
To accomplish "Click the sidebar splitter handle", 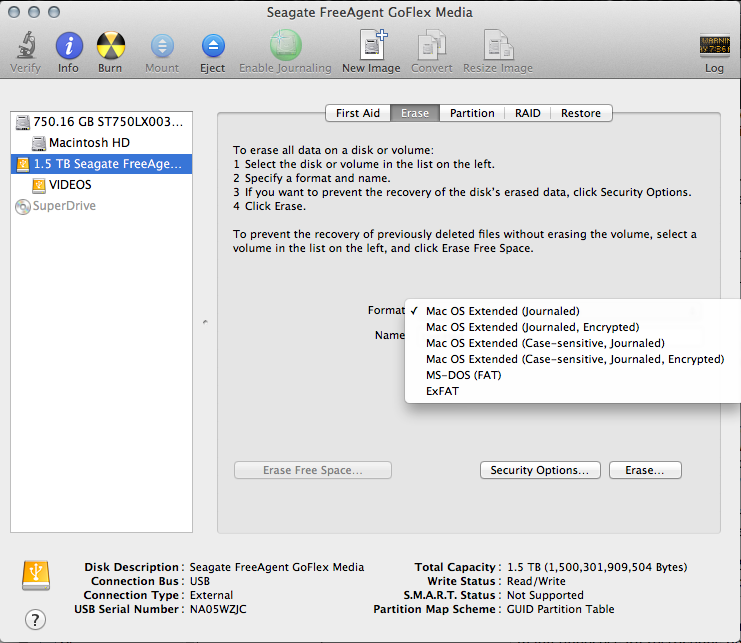I will point(205,322).
